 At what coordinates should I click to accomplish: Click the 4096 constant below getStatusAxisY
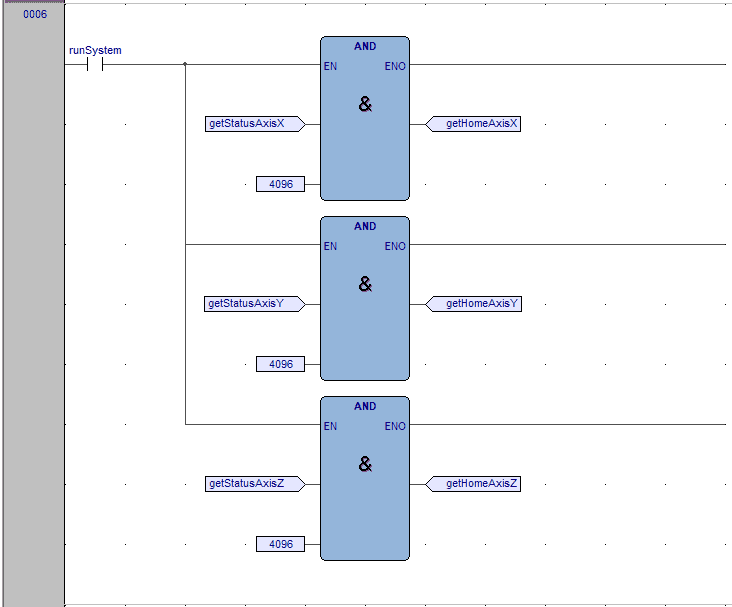pyautogui.click(x=281, y=364)
